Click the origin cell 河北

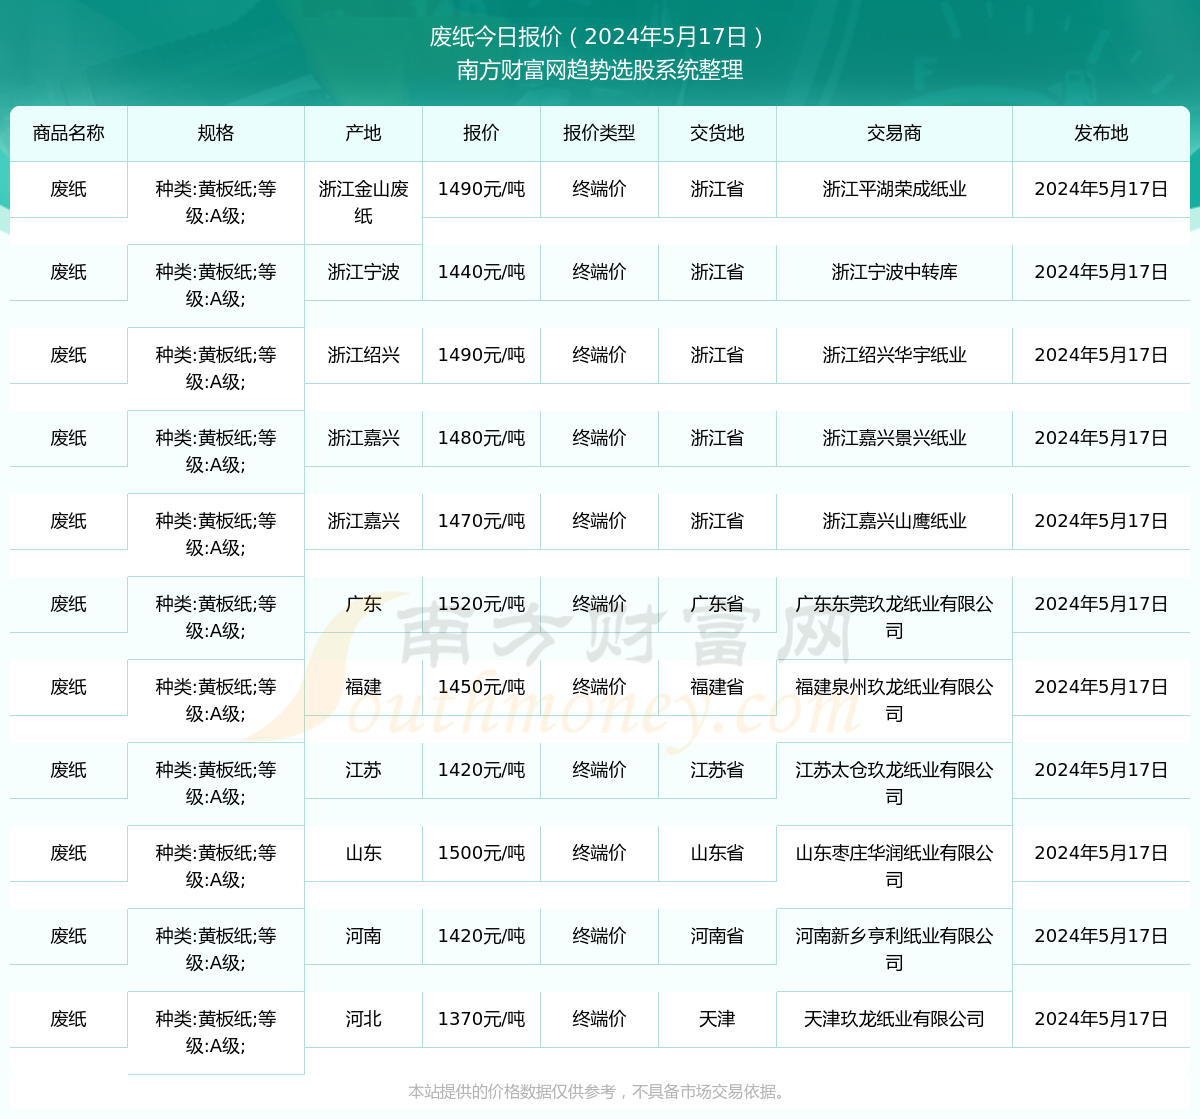[363, 1019]
